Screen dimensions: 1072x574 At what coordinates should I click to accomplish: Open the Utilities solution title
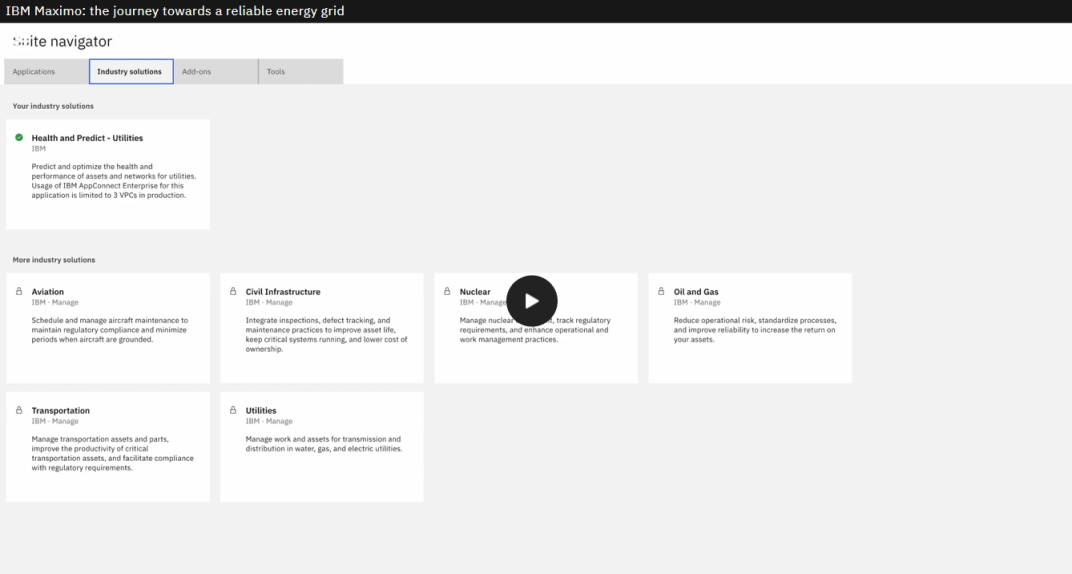[261, 411]
